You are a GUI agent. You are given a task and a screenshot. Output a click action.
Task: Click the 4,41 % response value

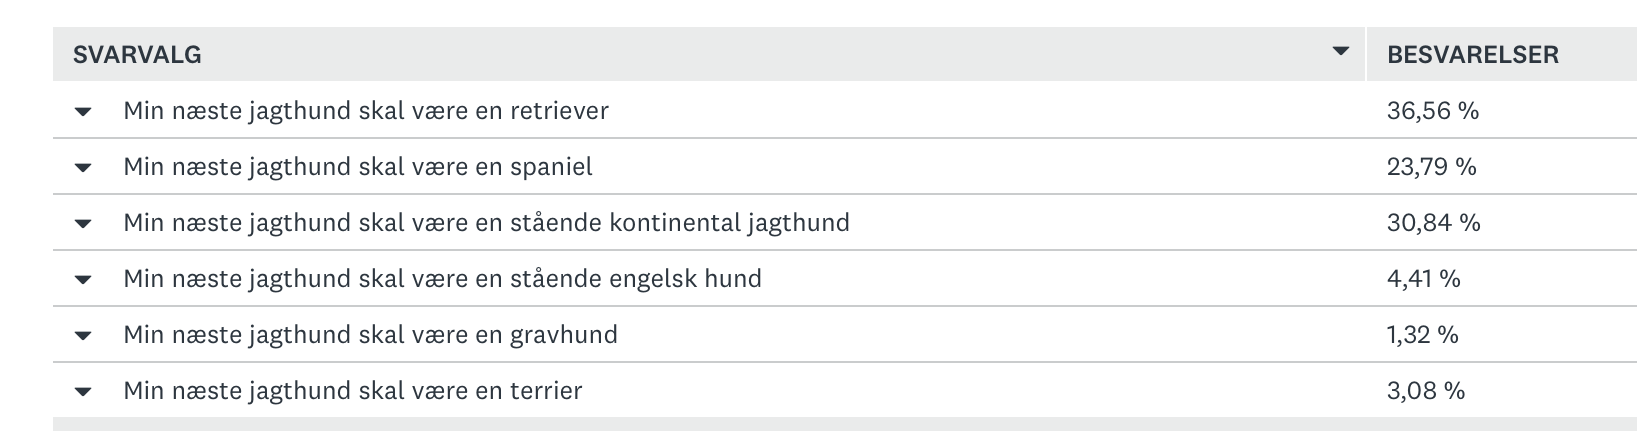point(1423,279)
